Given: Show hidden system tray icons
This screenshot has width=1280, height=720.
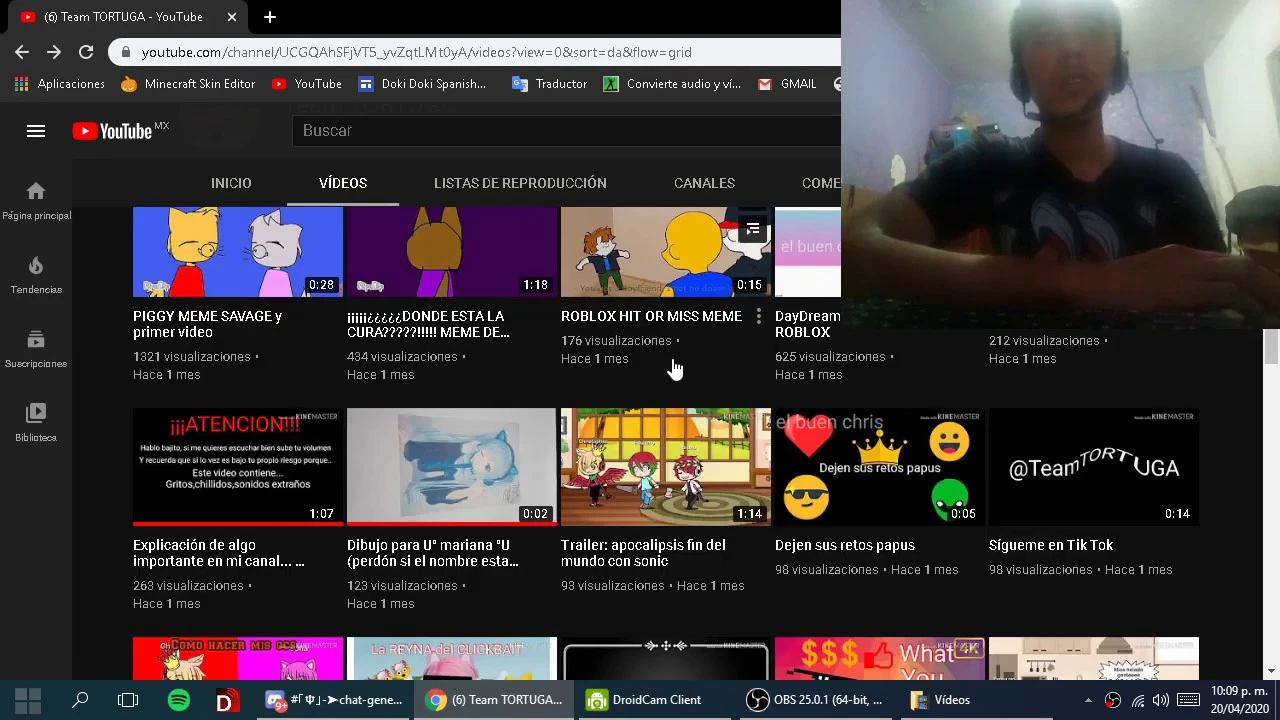Looking at the screenshot, I should pos(1088,700).
